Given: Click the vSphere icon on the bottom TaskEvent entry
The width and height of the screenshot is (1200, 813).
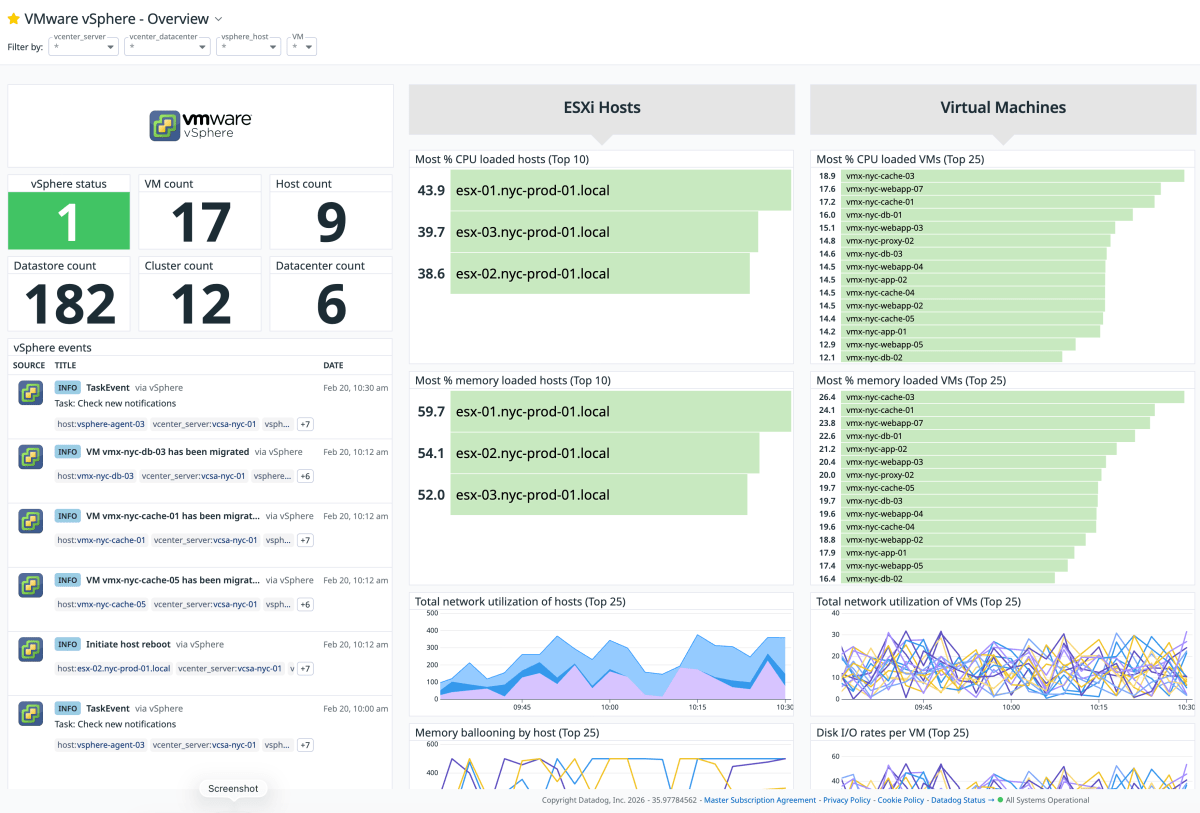Looking at the screenshot, I should [x=30, y=714].
